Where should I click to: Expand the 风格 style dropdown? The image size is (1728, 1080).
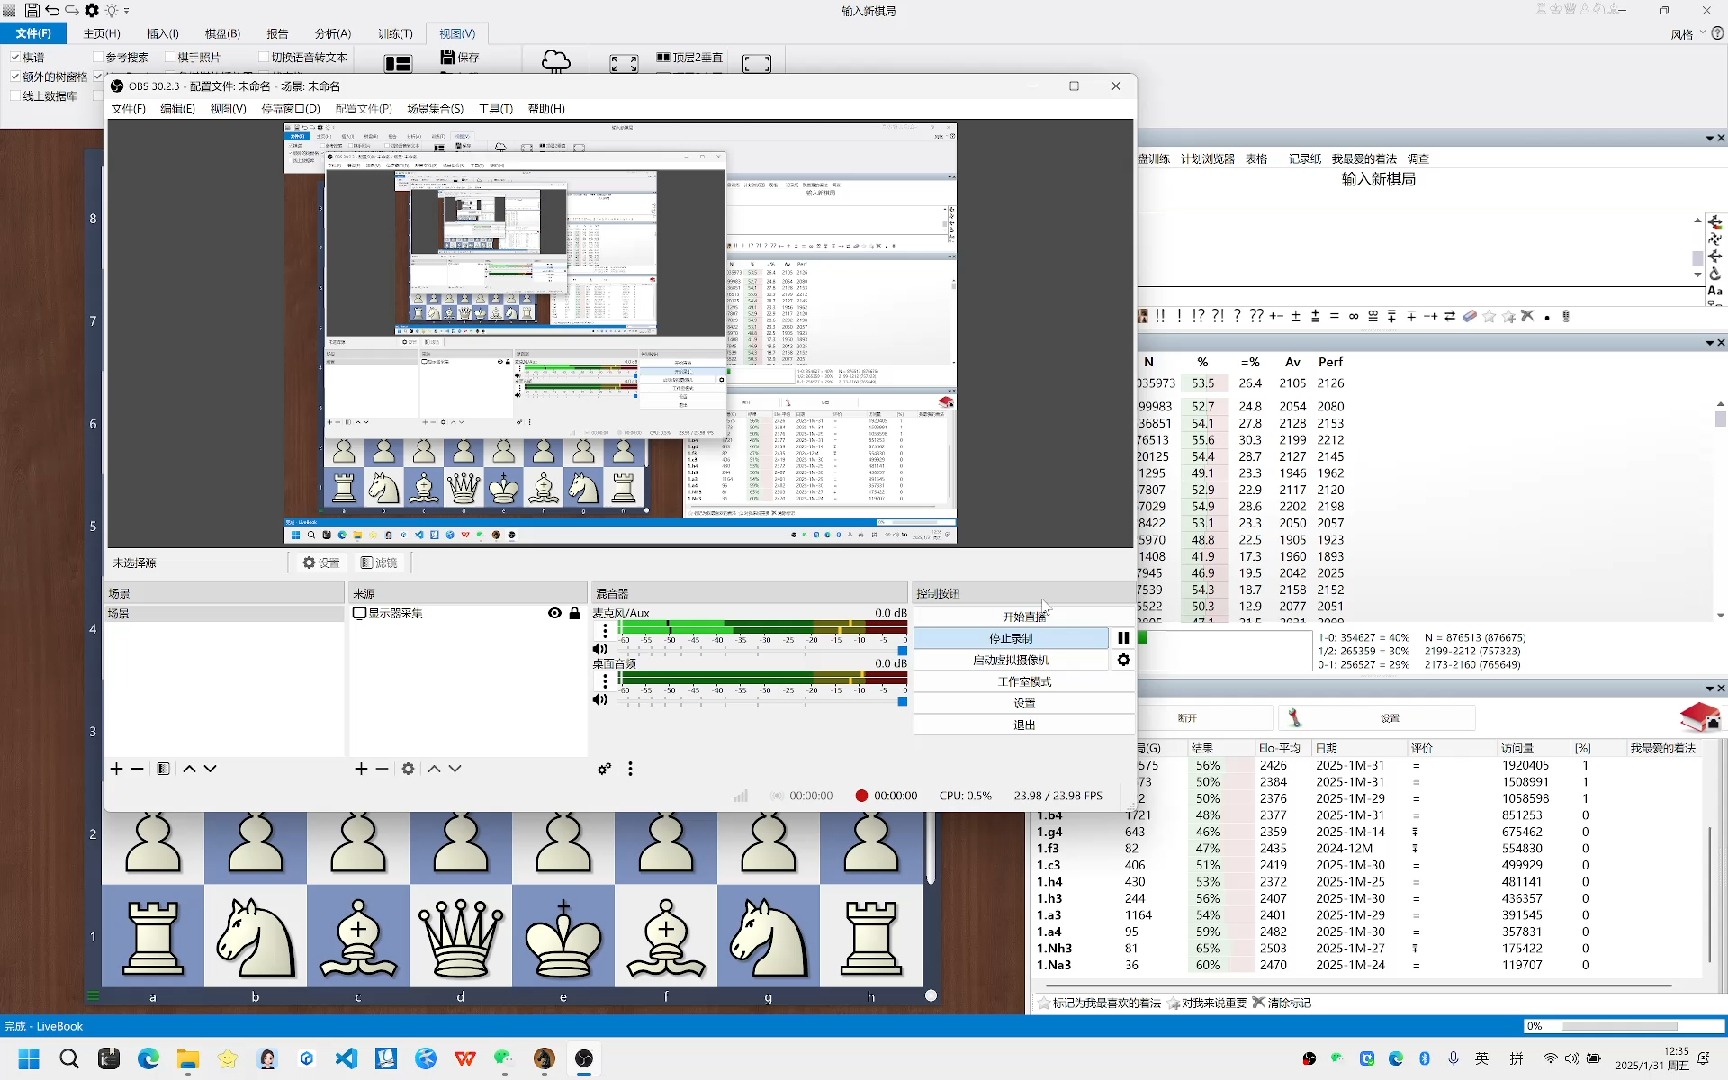point(1703,33)
